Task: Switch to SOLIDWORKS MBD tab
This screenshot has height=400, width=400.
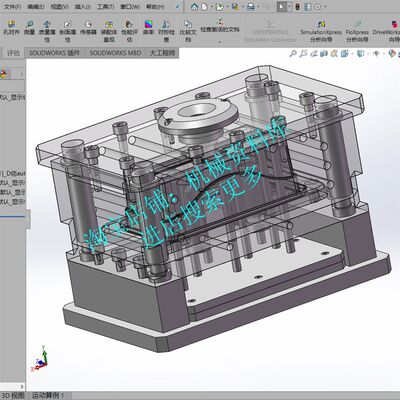Action: pos(115,53)
